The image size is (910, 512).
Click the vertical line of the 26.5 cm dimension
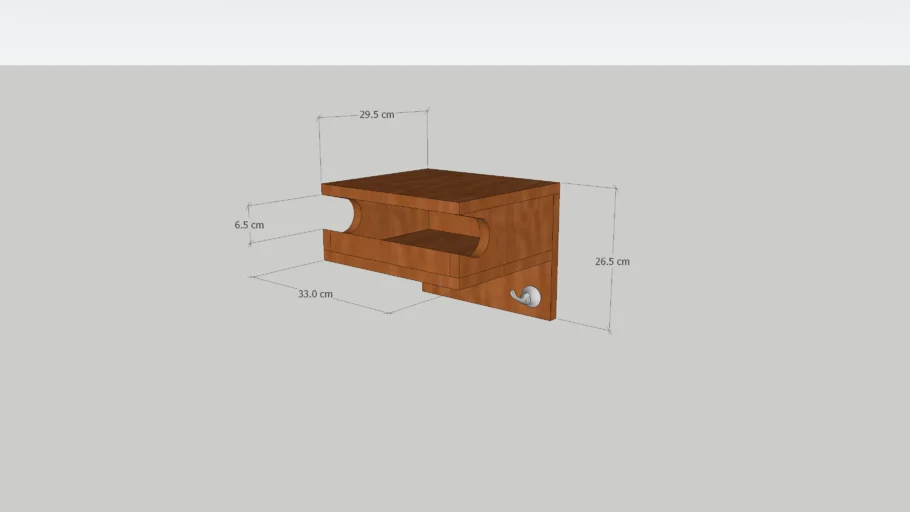pos(613,230)
